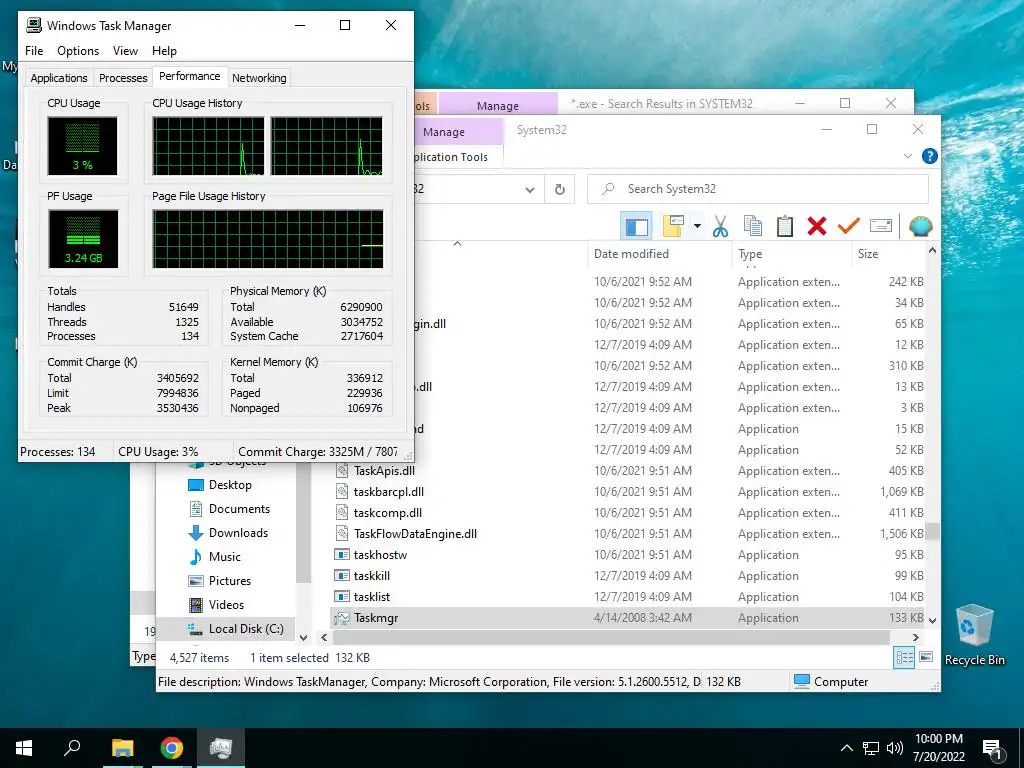Screen dimensions: 1024x768
Task: Click the blue Help question mark icon
Action: [929, 156]
